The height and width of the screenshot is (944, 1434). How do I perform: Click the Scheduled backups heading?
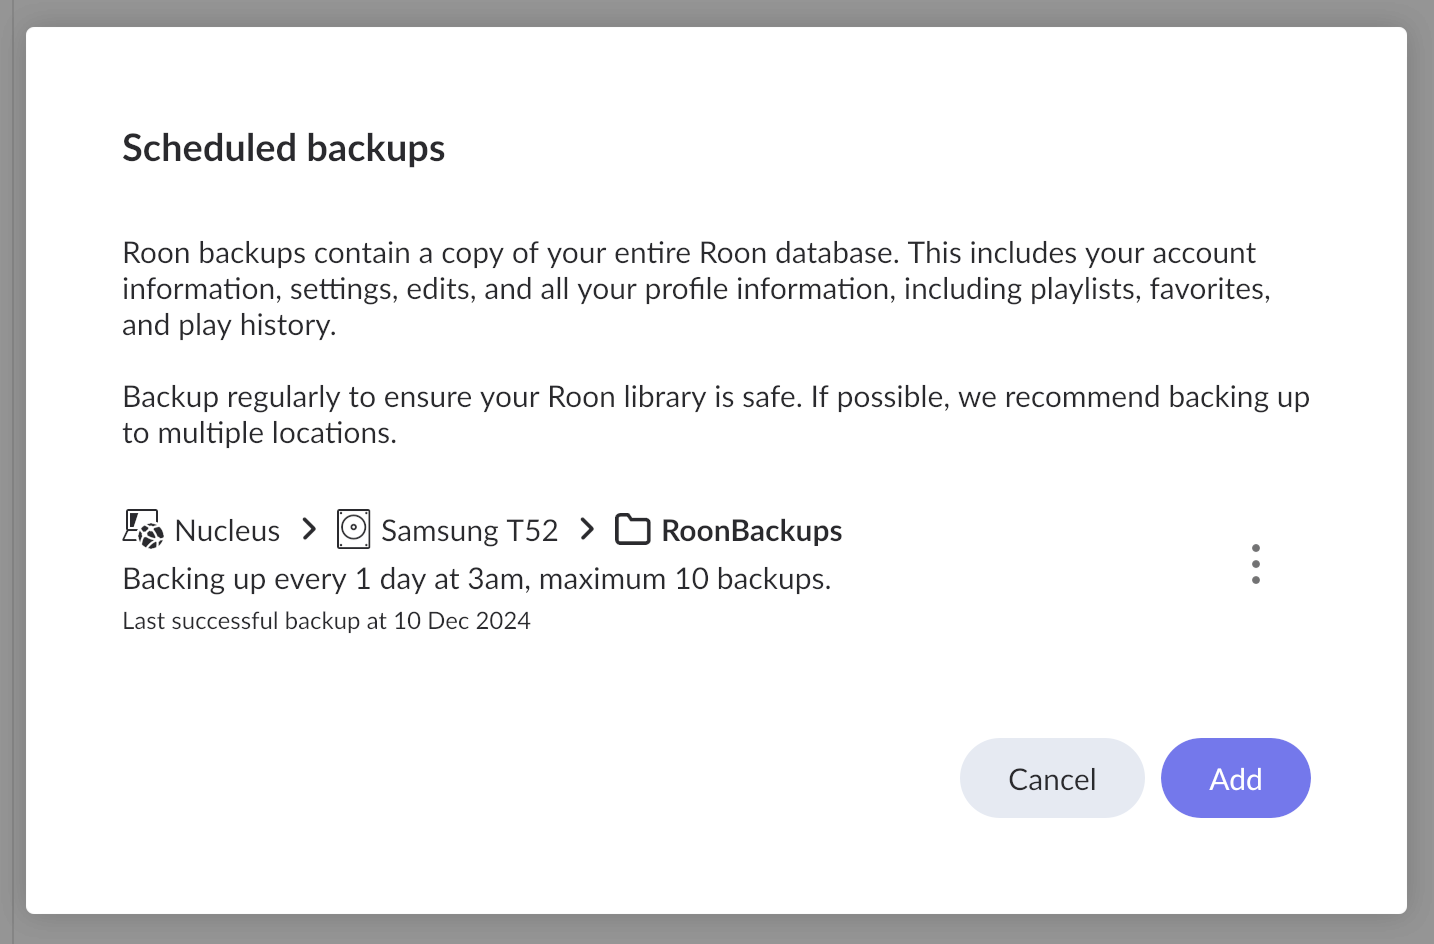[284, 148]
